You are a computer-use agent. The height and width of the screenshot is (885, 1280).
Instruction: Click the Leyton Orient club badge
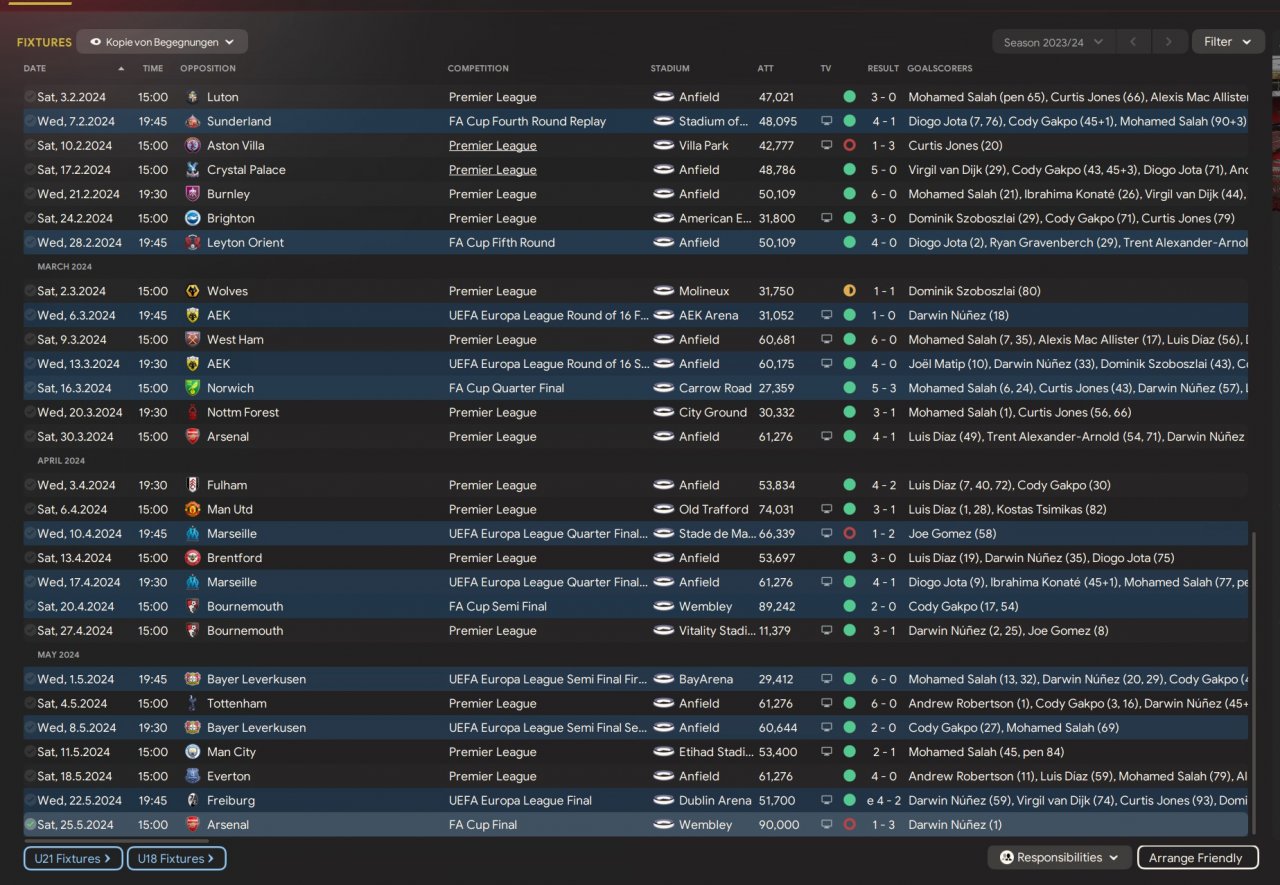tap(193, 242)
